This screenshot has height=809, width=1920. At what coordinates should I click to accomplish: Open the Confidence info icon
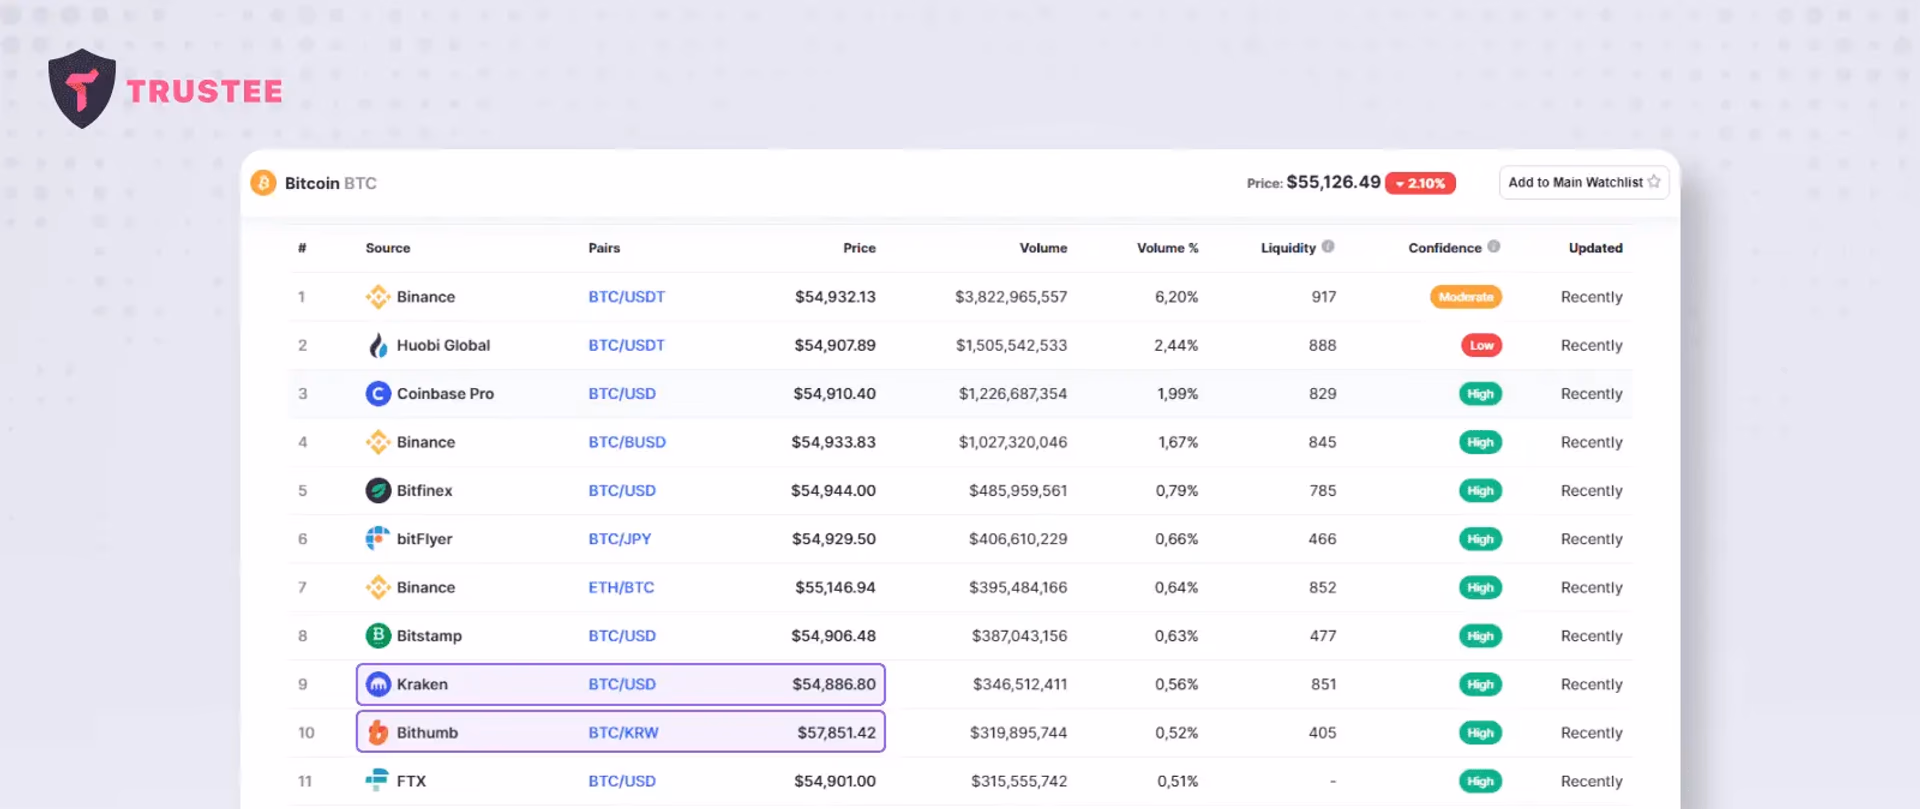(1494, 246)
